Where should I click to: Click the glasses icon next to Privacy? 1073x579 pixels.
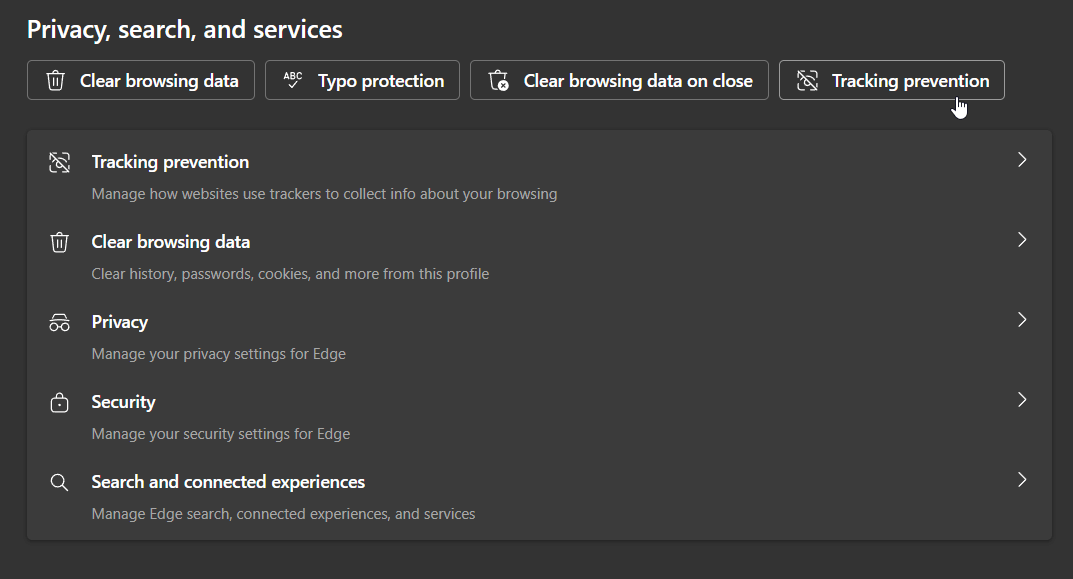[x=59, y=321]
